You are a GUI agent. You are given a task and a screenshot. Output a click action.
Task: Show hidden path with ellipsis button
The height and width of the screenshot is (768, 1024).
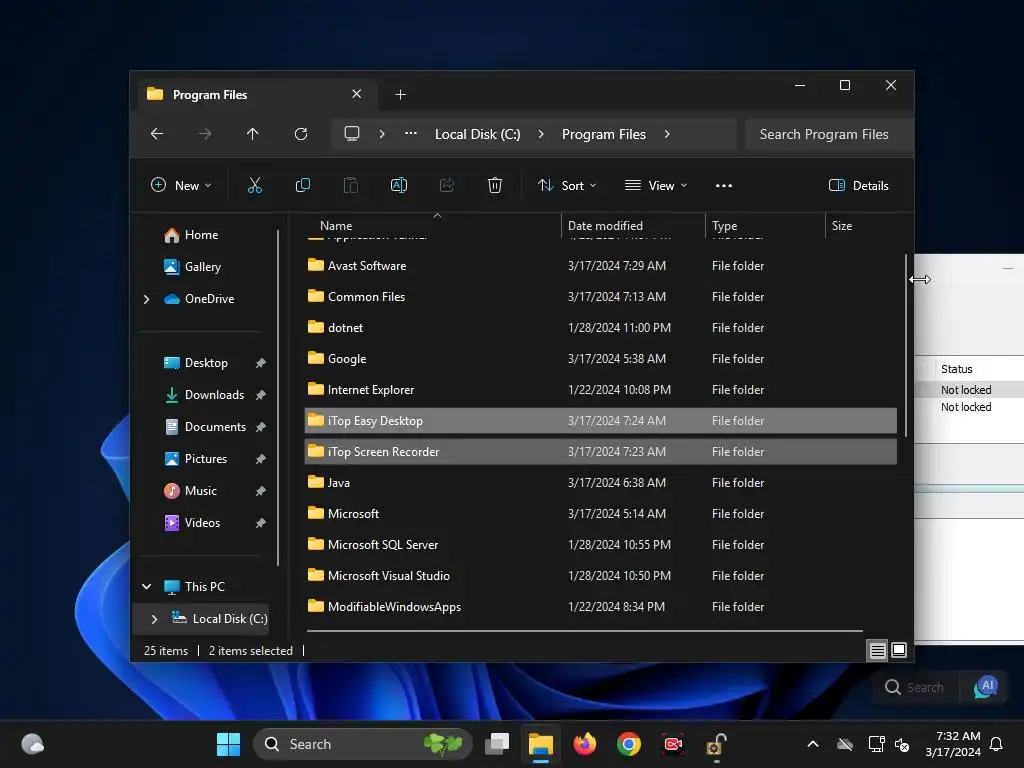(x=411, y=134)
